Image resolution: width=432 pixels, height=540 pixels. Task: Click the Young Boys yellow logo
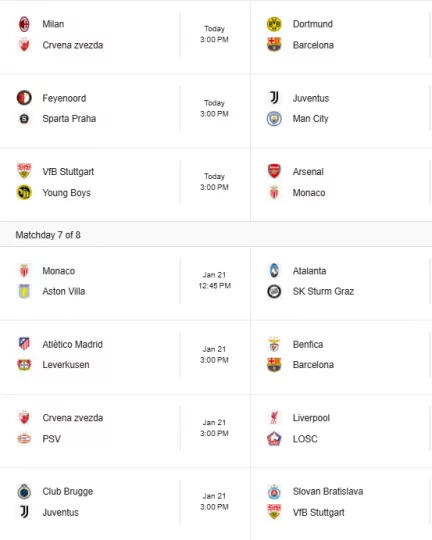point(24,193)
